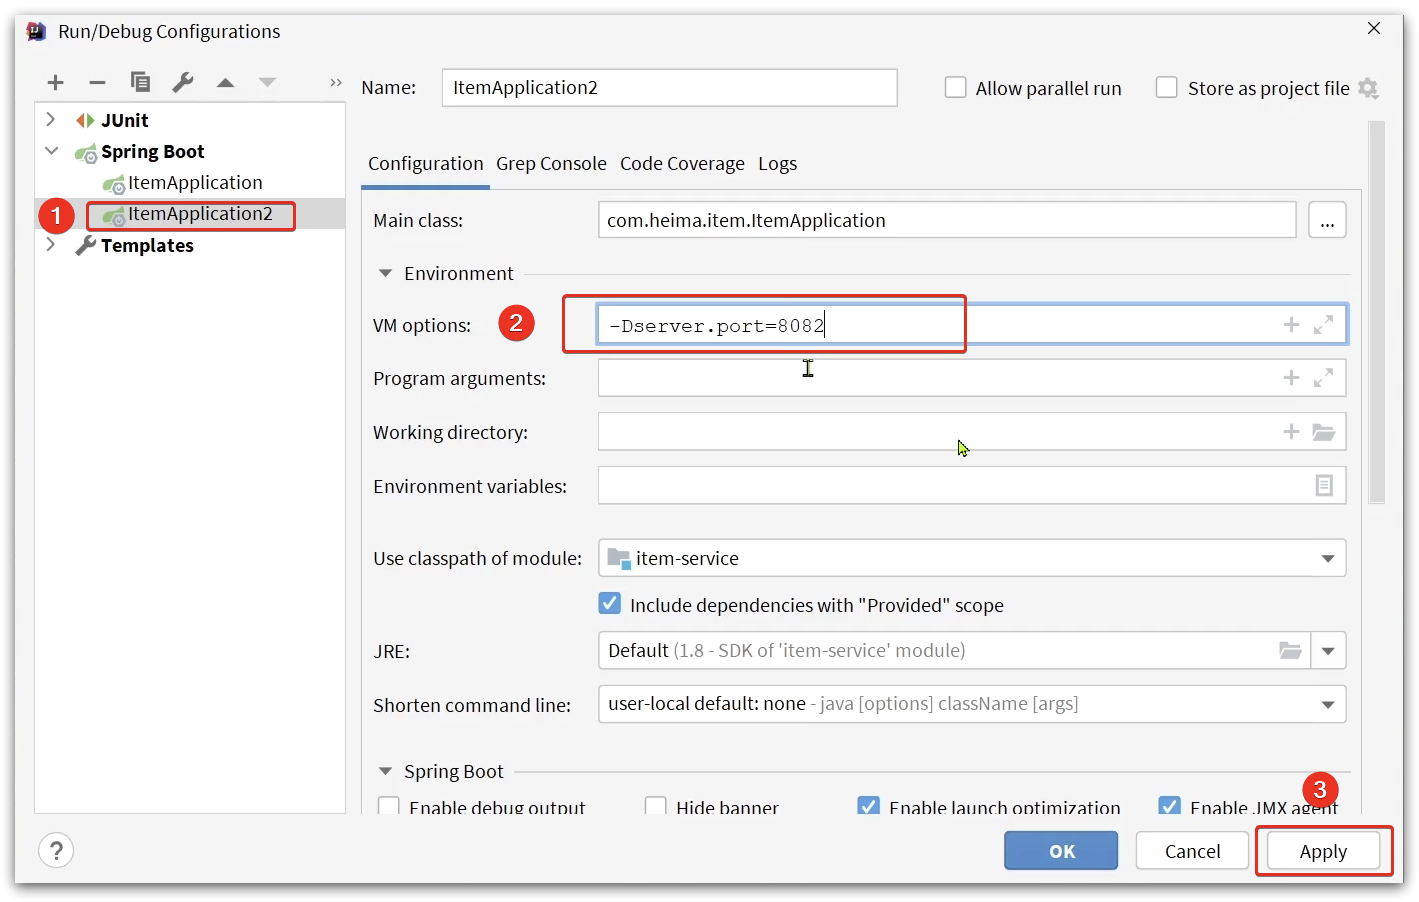Toggle Hide banner checkbox

point(656,806)
